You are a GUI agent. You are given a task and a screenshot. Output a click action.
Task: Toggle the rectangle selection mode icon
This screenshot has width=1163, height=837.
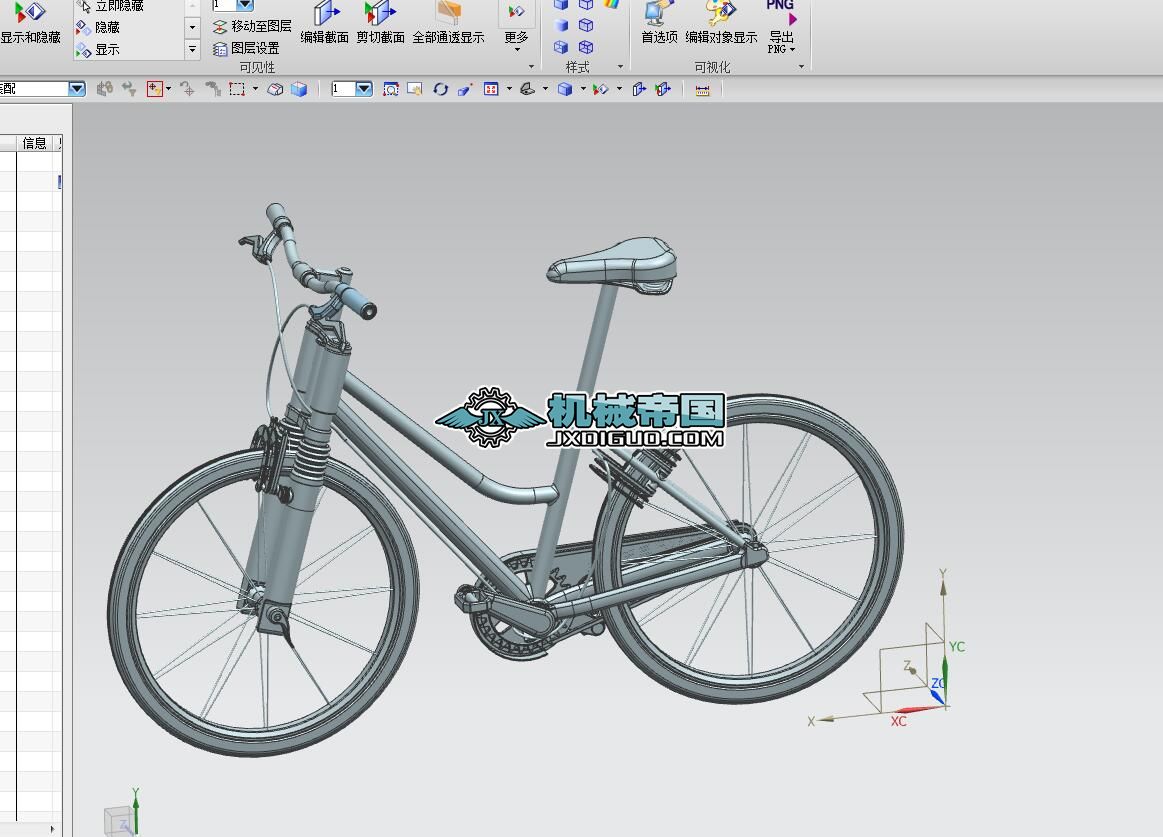click(236, 89)
